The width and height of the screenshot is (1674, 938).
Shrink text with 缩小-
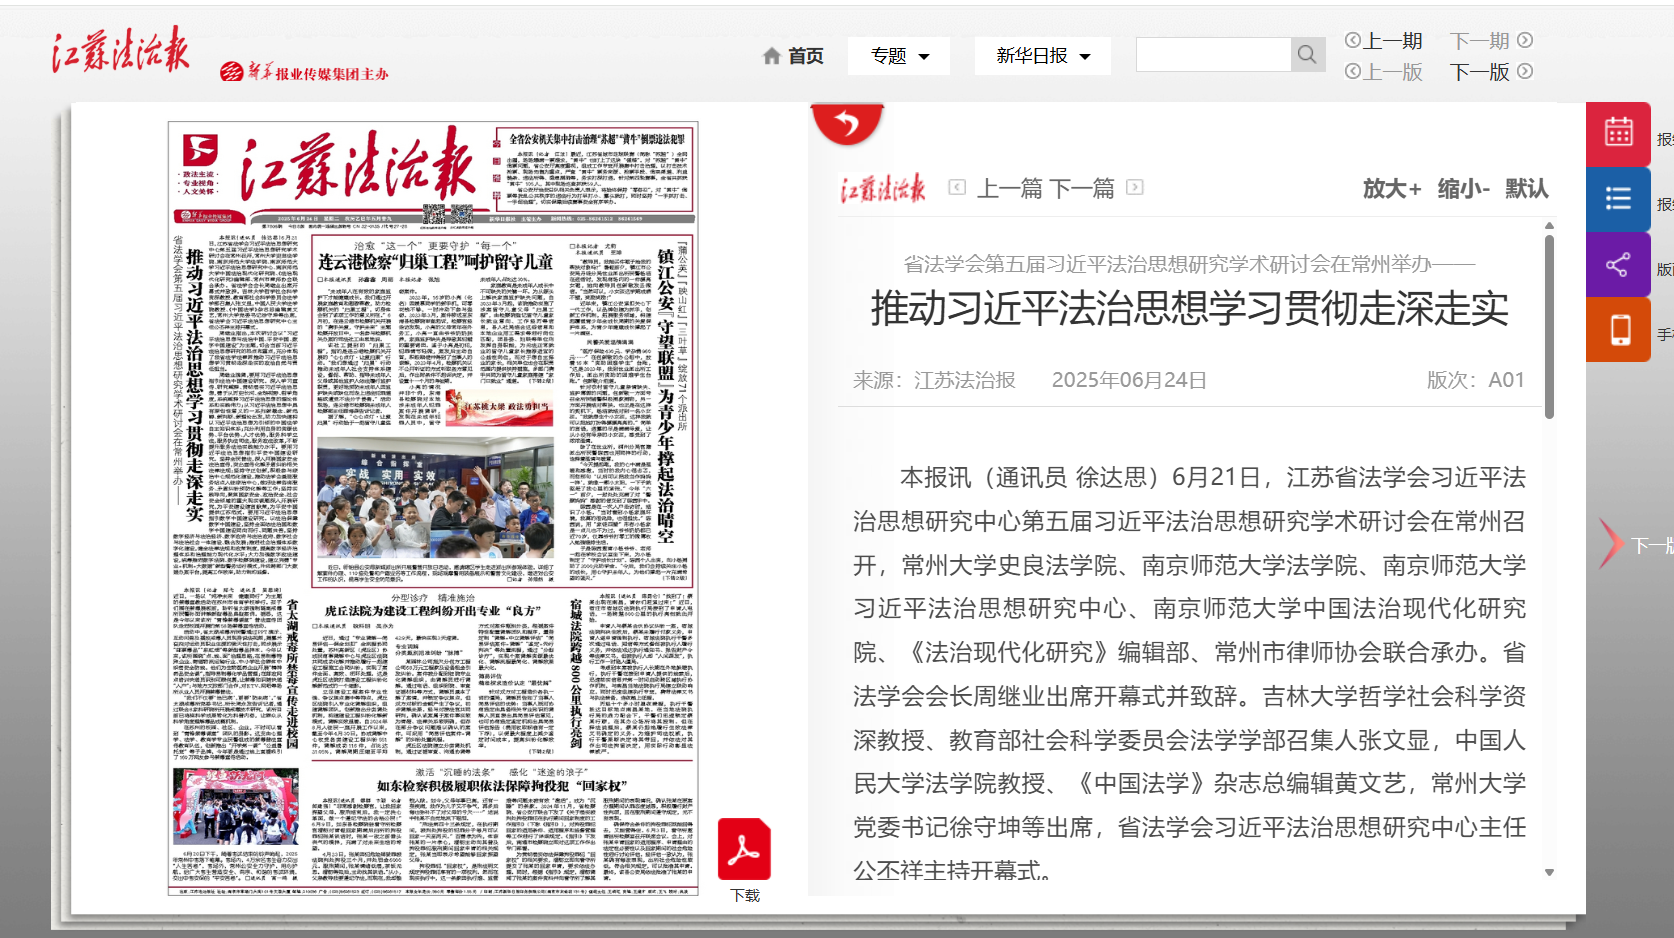(1463, 188)
